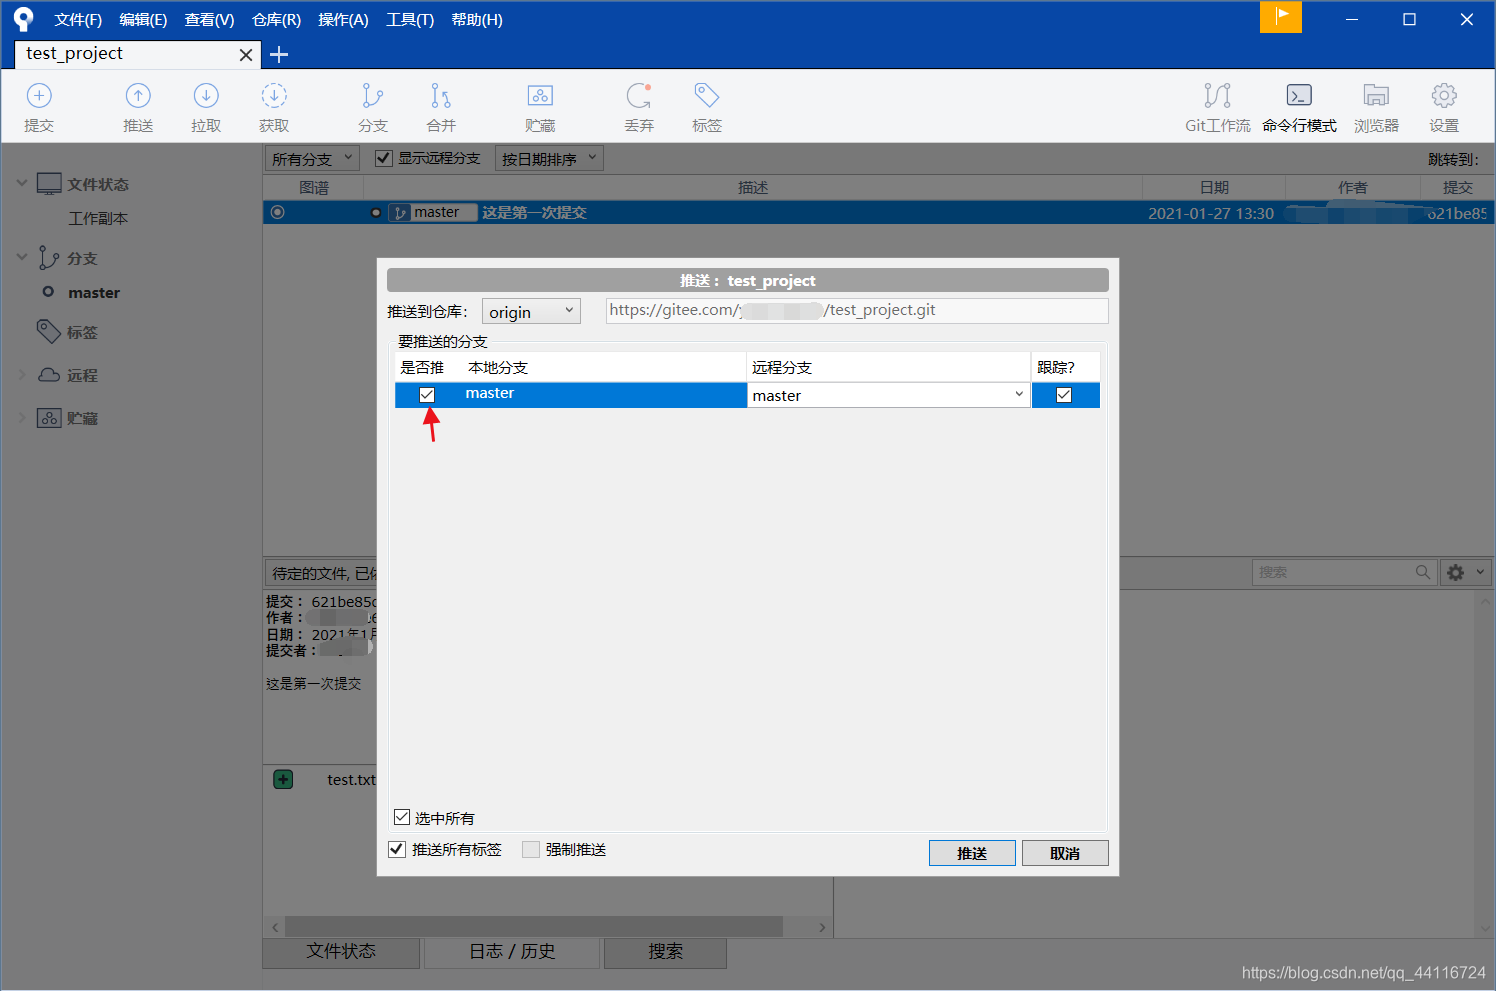Open sort by date (按日期排序) dropdown
1496x992 pixels.
[x=549, y=158]
